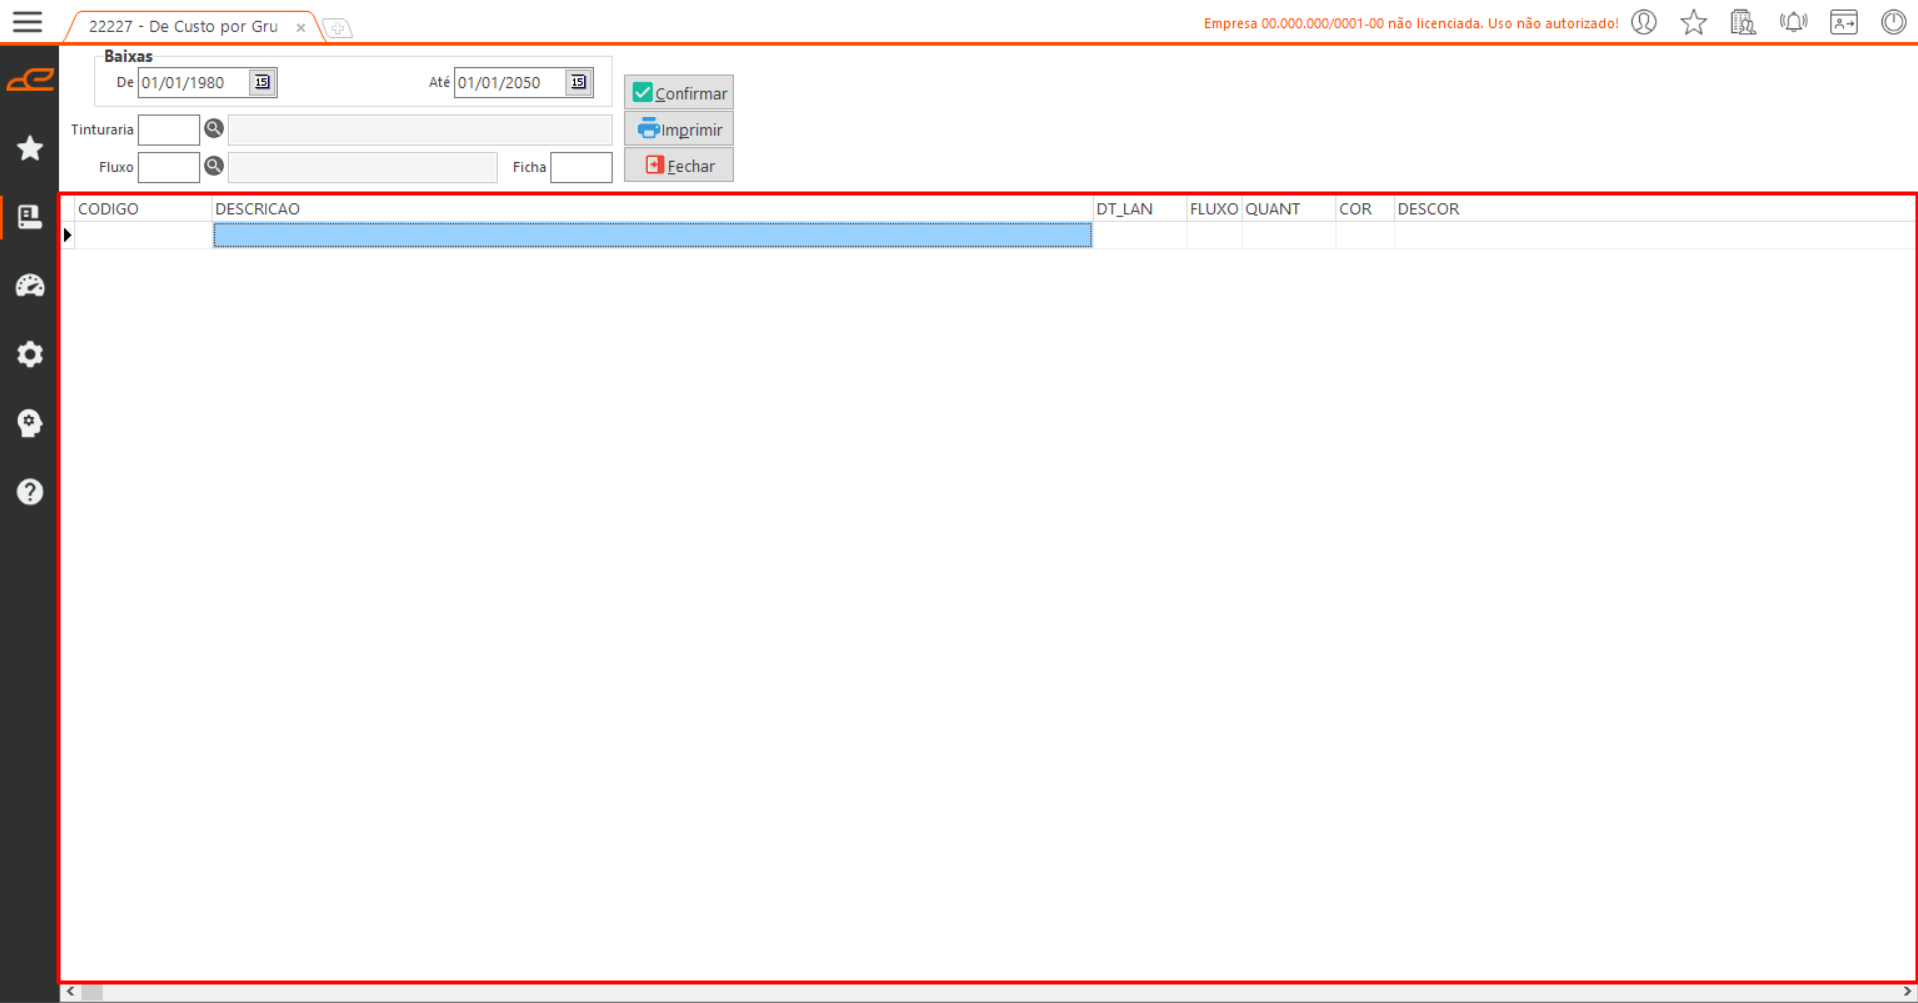Click the Fluxo search magnifier icon

[214, 166]
